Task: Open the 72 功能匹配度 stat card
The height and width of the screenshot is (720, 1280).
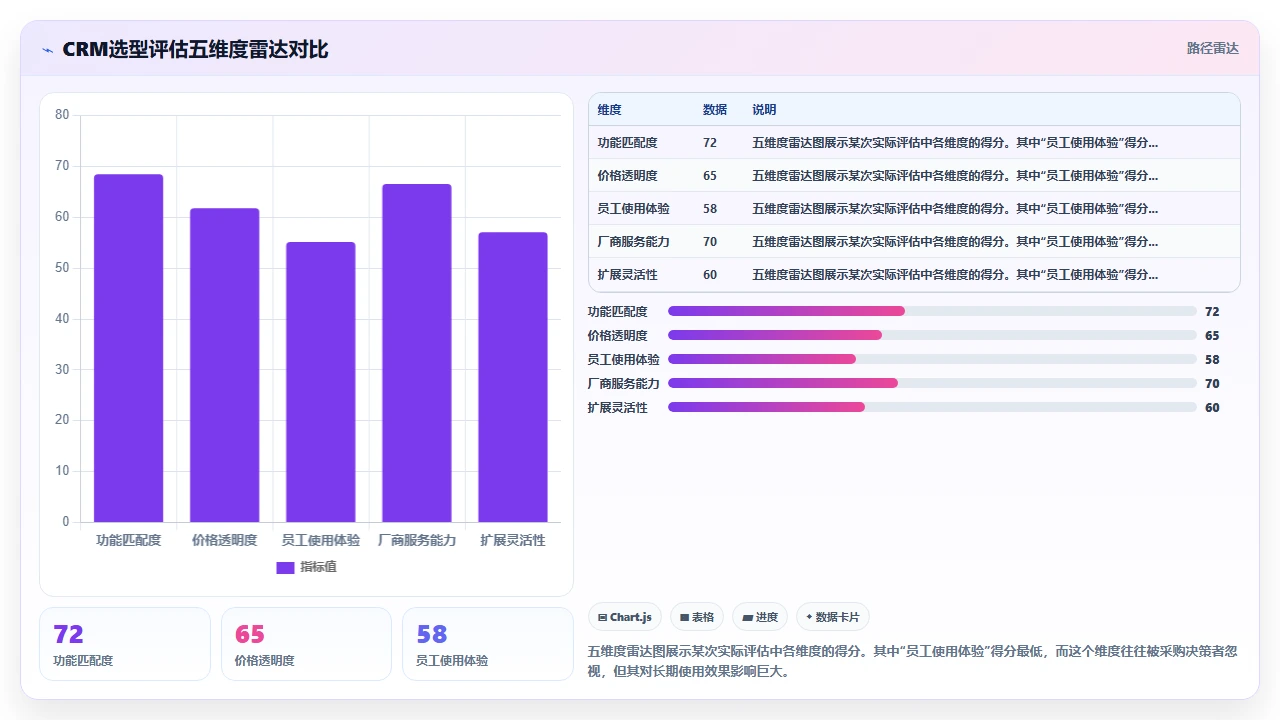Action: click(x=125, y=644)
